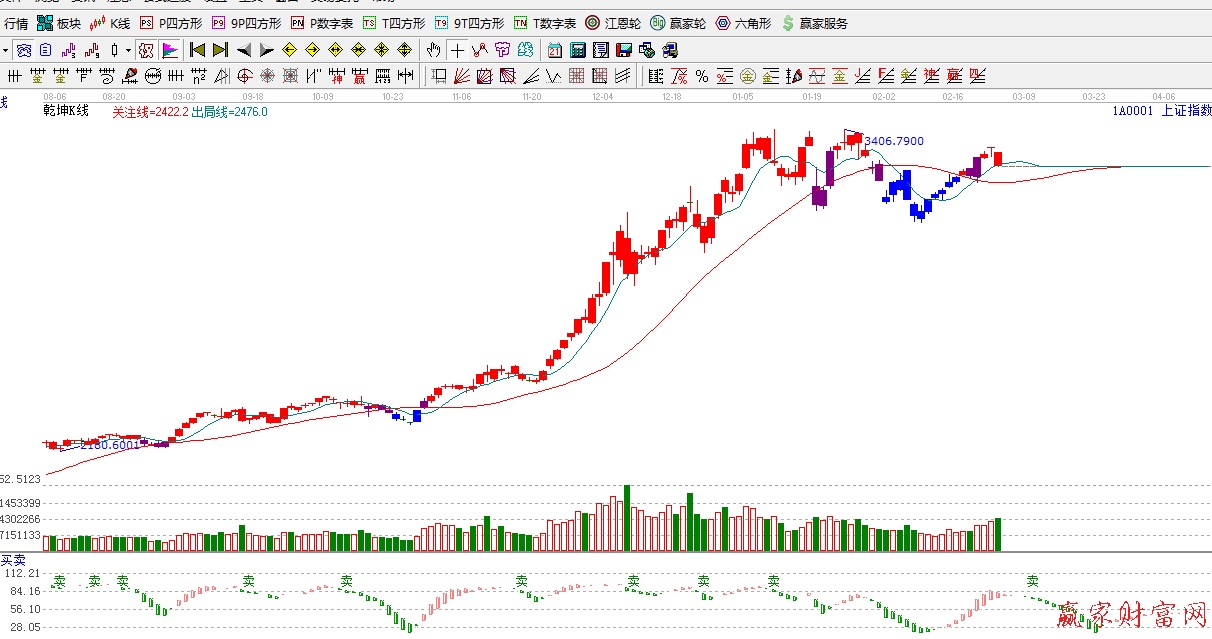Click the calculator icon in the toolbar
The height and width of the screenshot is (639, 1212).
pyautogui.click(x=577, y=50)
